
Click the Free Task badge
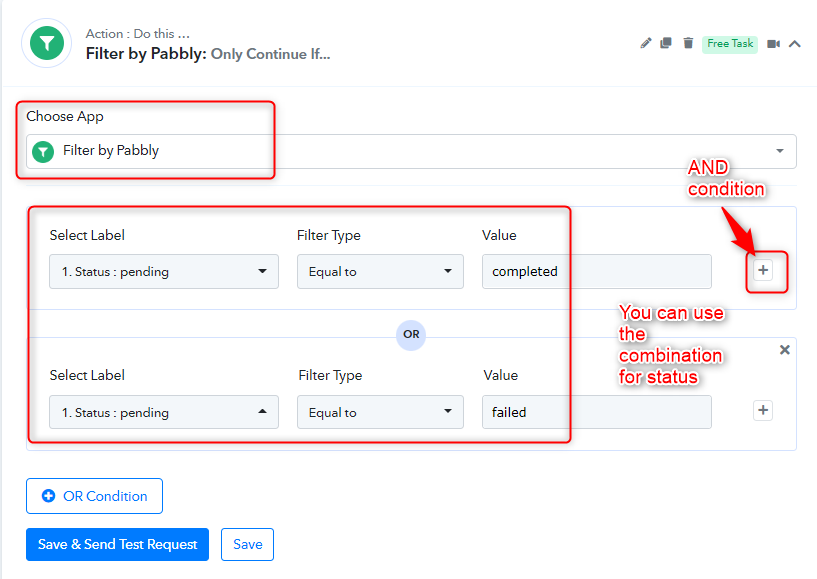point(730,44)
